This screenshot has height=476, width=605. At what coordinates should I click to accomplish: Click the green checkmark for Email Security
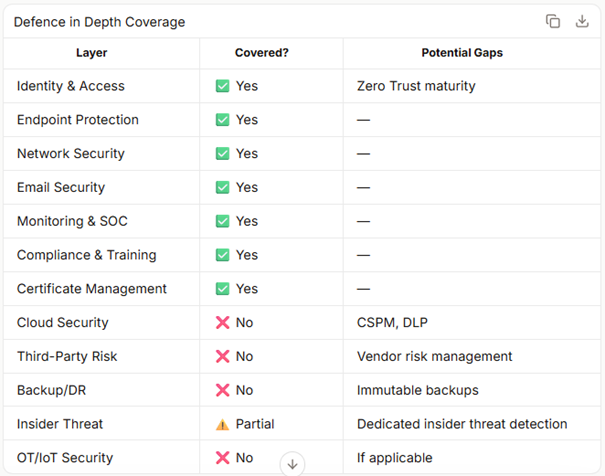point(222,187)
